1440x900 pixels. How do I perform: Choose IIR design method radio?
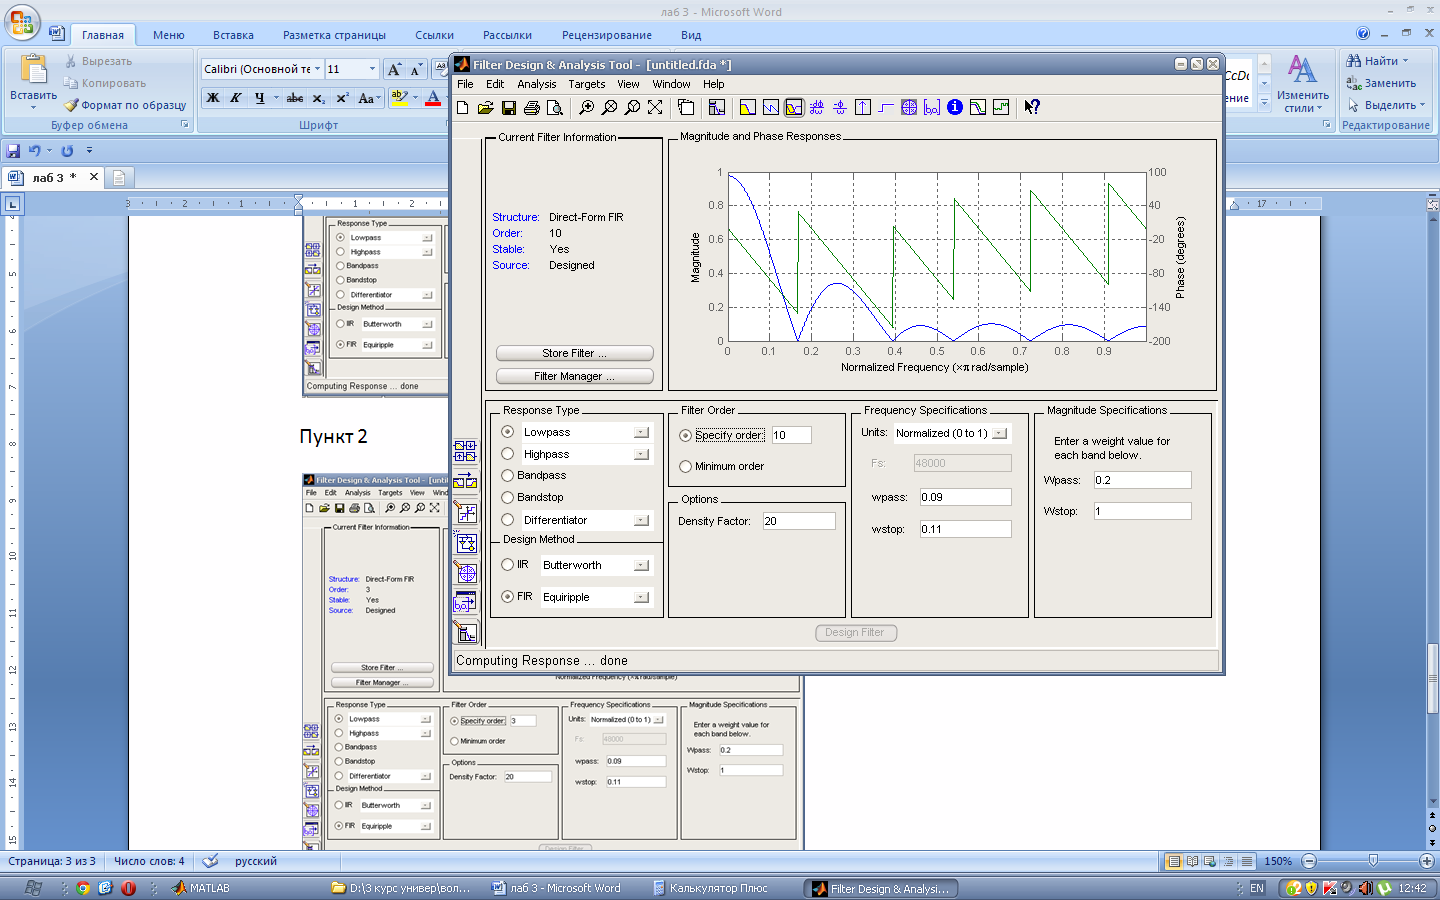click(508, 565)
